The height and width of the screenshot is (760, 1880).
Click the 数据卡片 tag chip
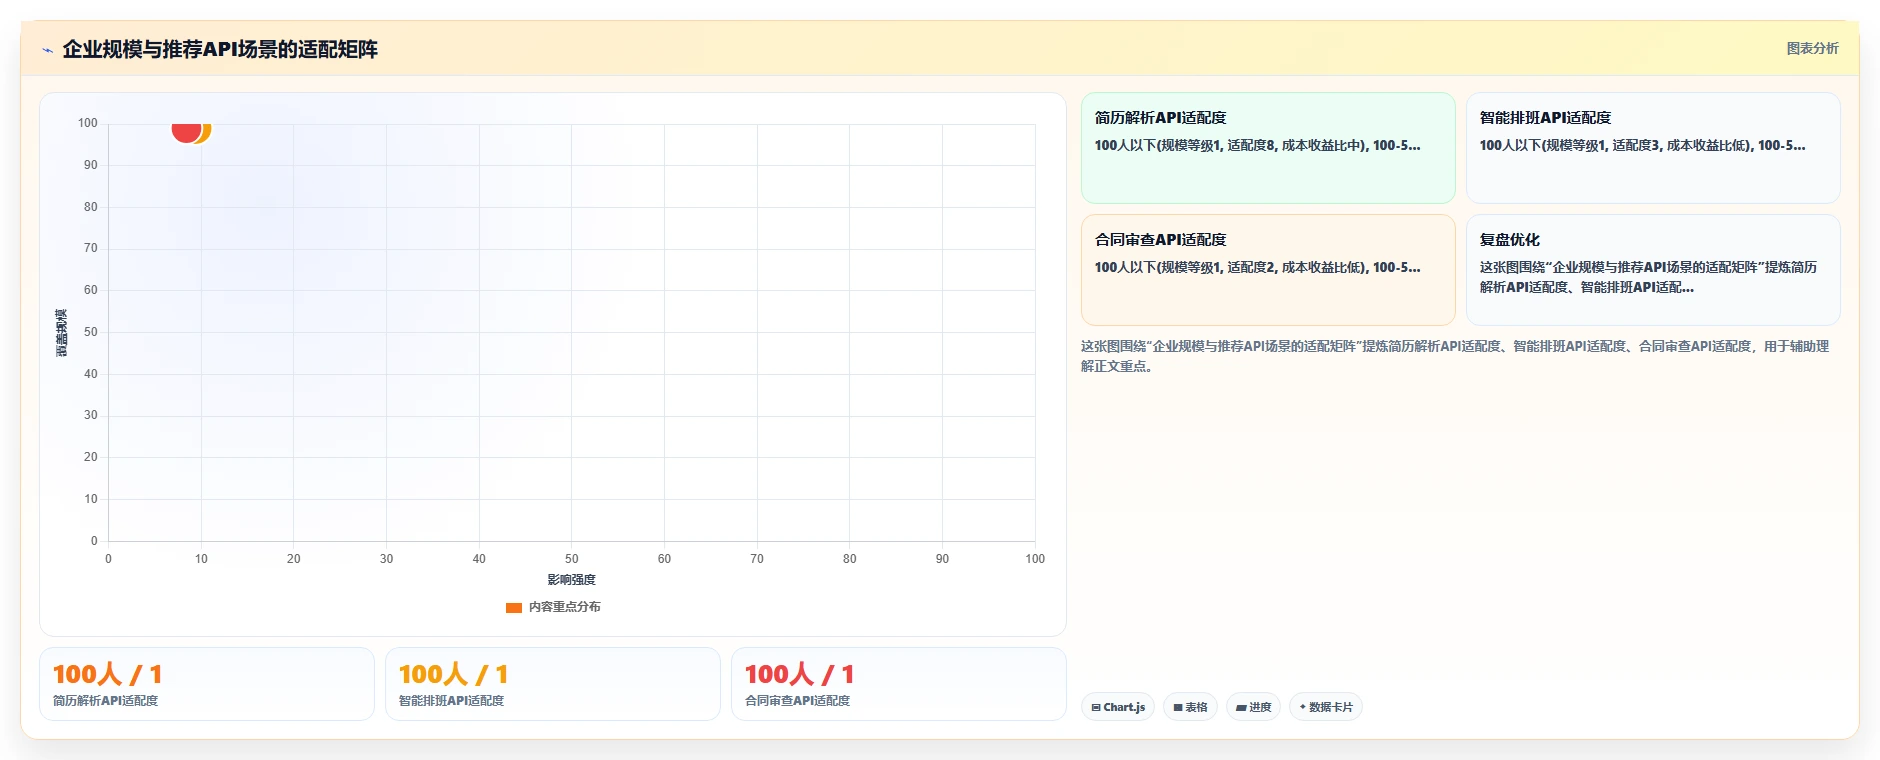coord(1326,707)
